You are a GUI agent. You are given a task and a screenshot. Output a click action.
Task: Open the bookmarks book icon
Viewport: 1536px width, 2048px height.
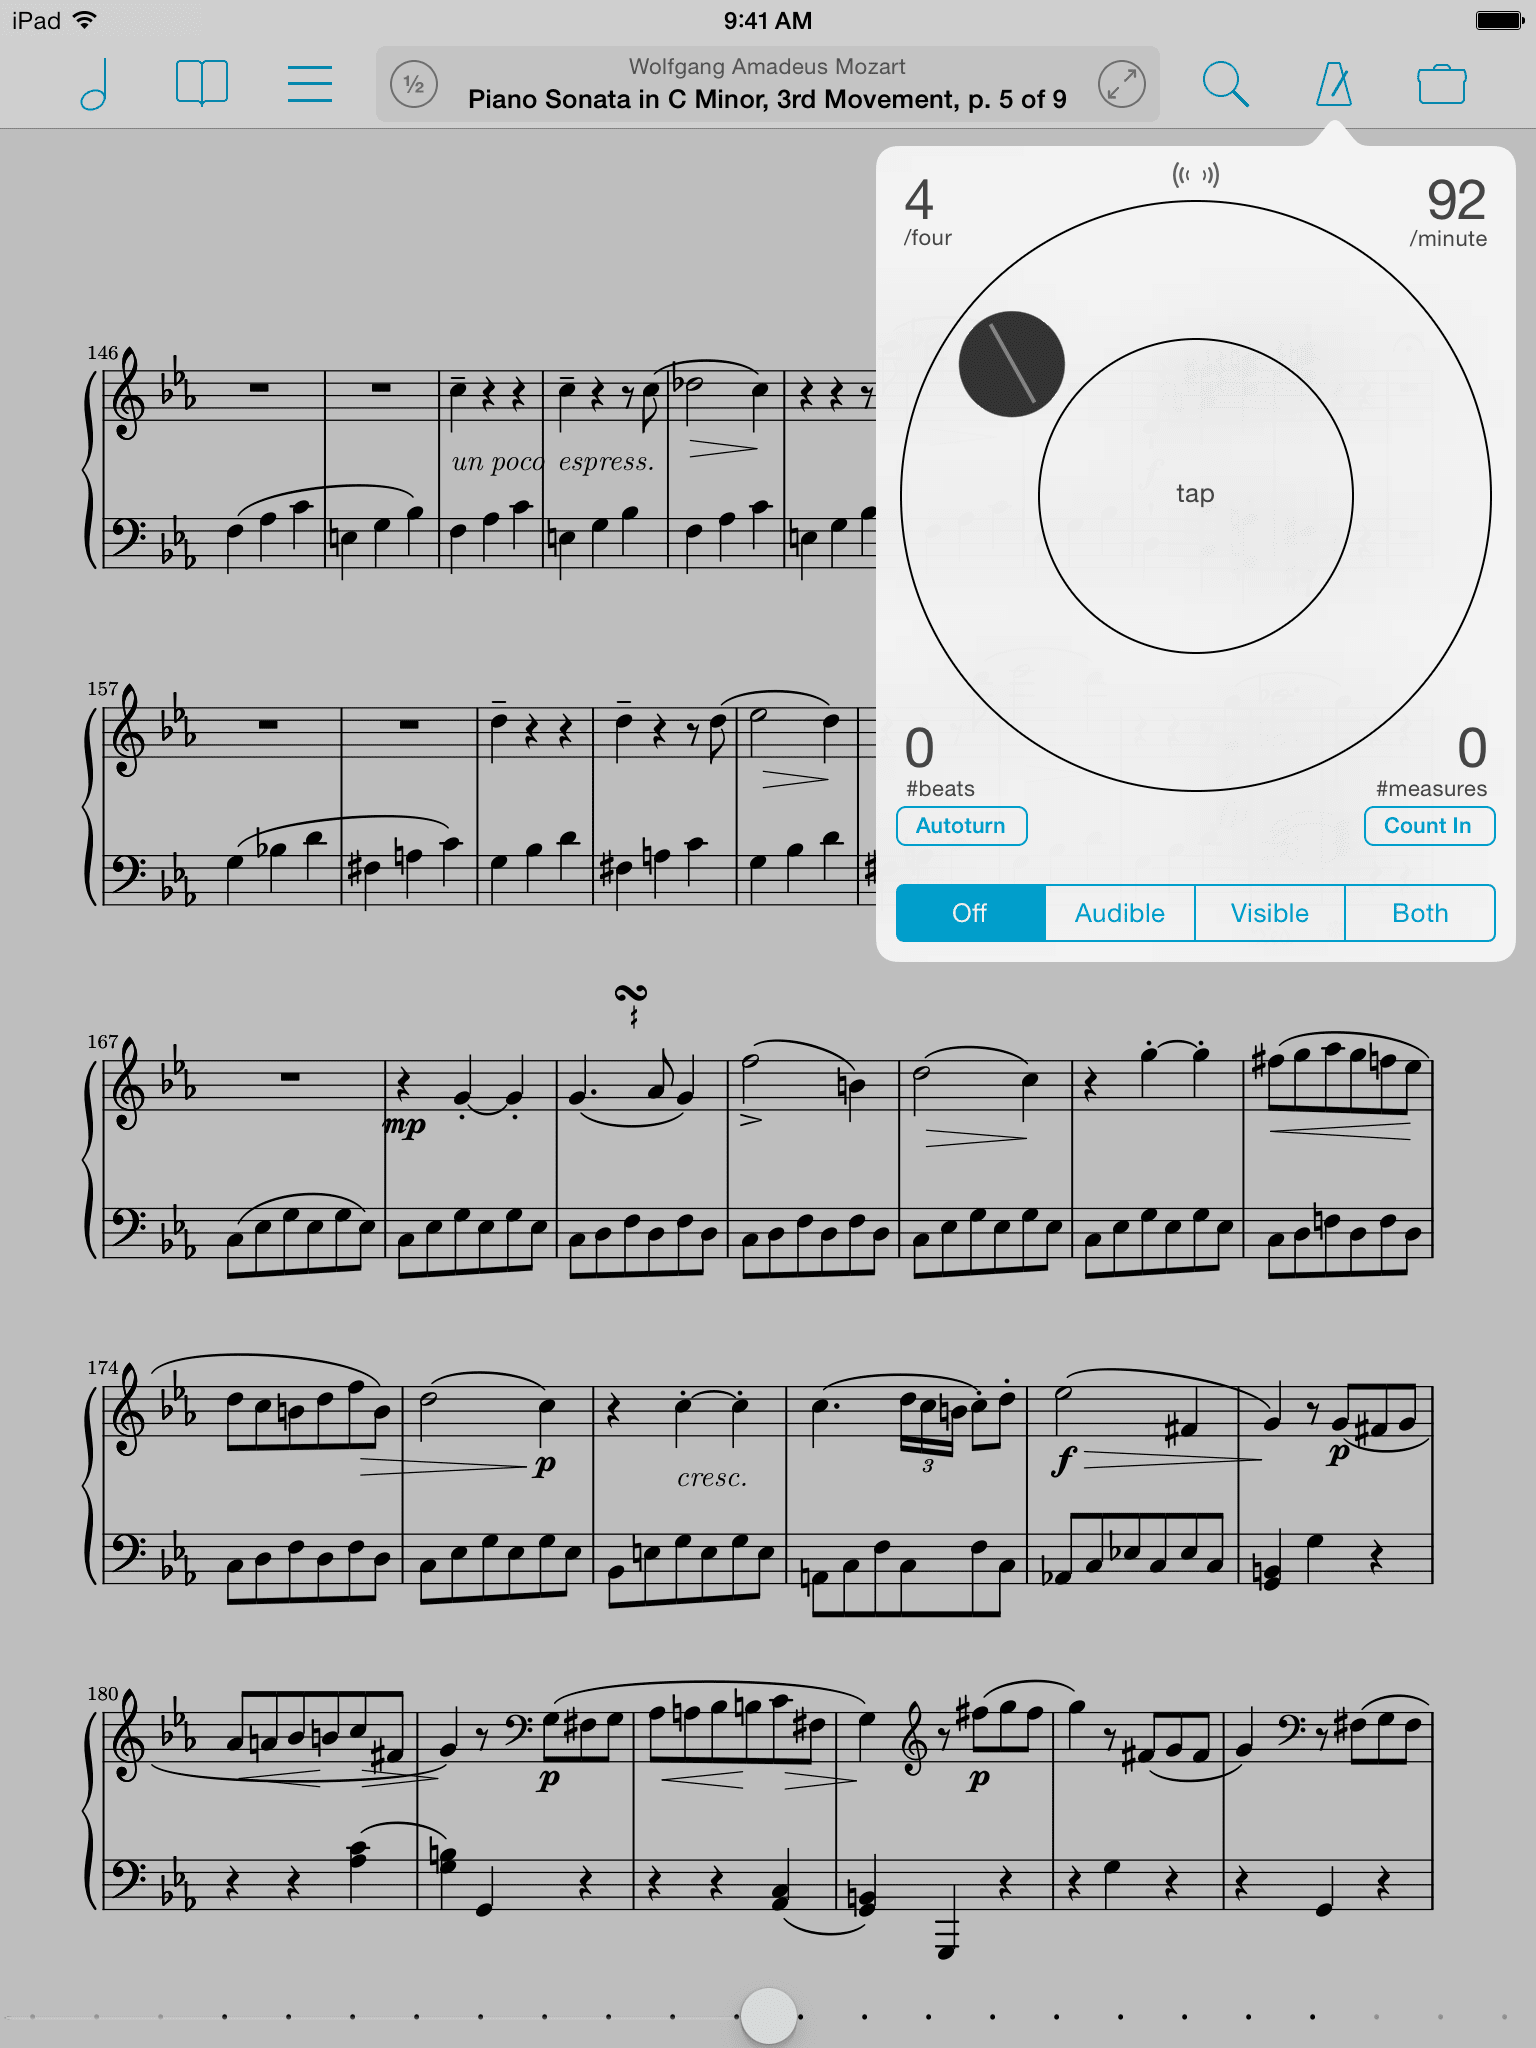(202, 83)
